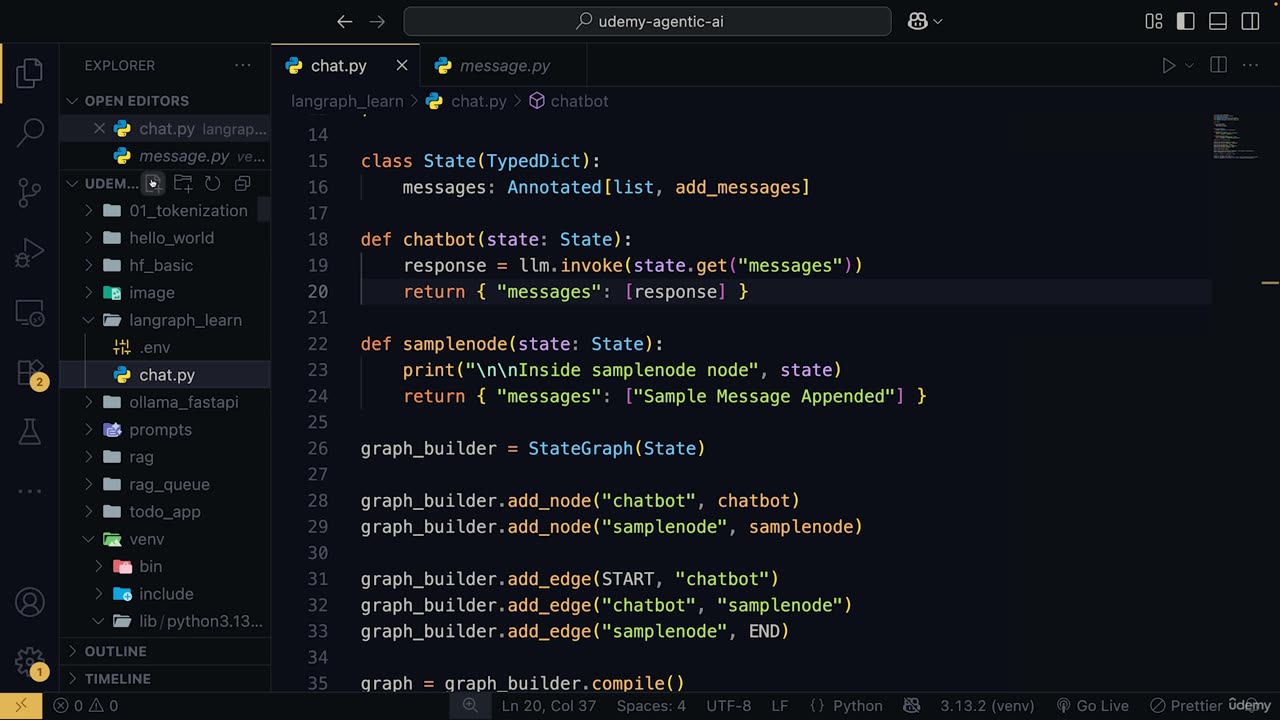Expand the include folder under venv

[x=165, y=594]
